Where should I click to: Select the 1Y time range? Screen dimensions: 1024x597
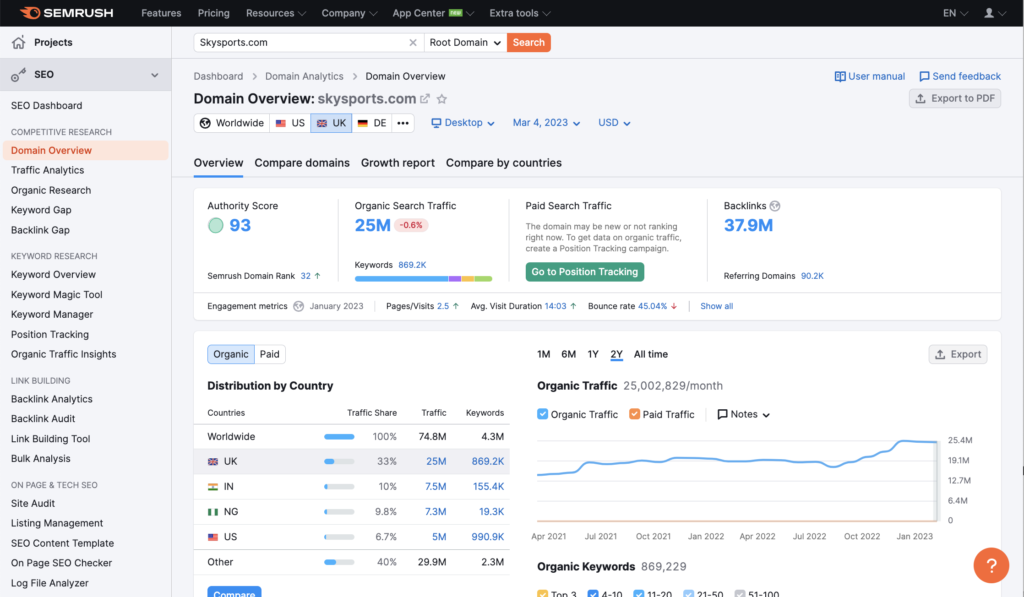[x=593, y=354]
